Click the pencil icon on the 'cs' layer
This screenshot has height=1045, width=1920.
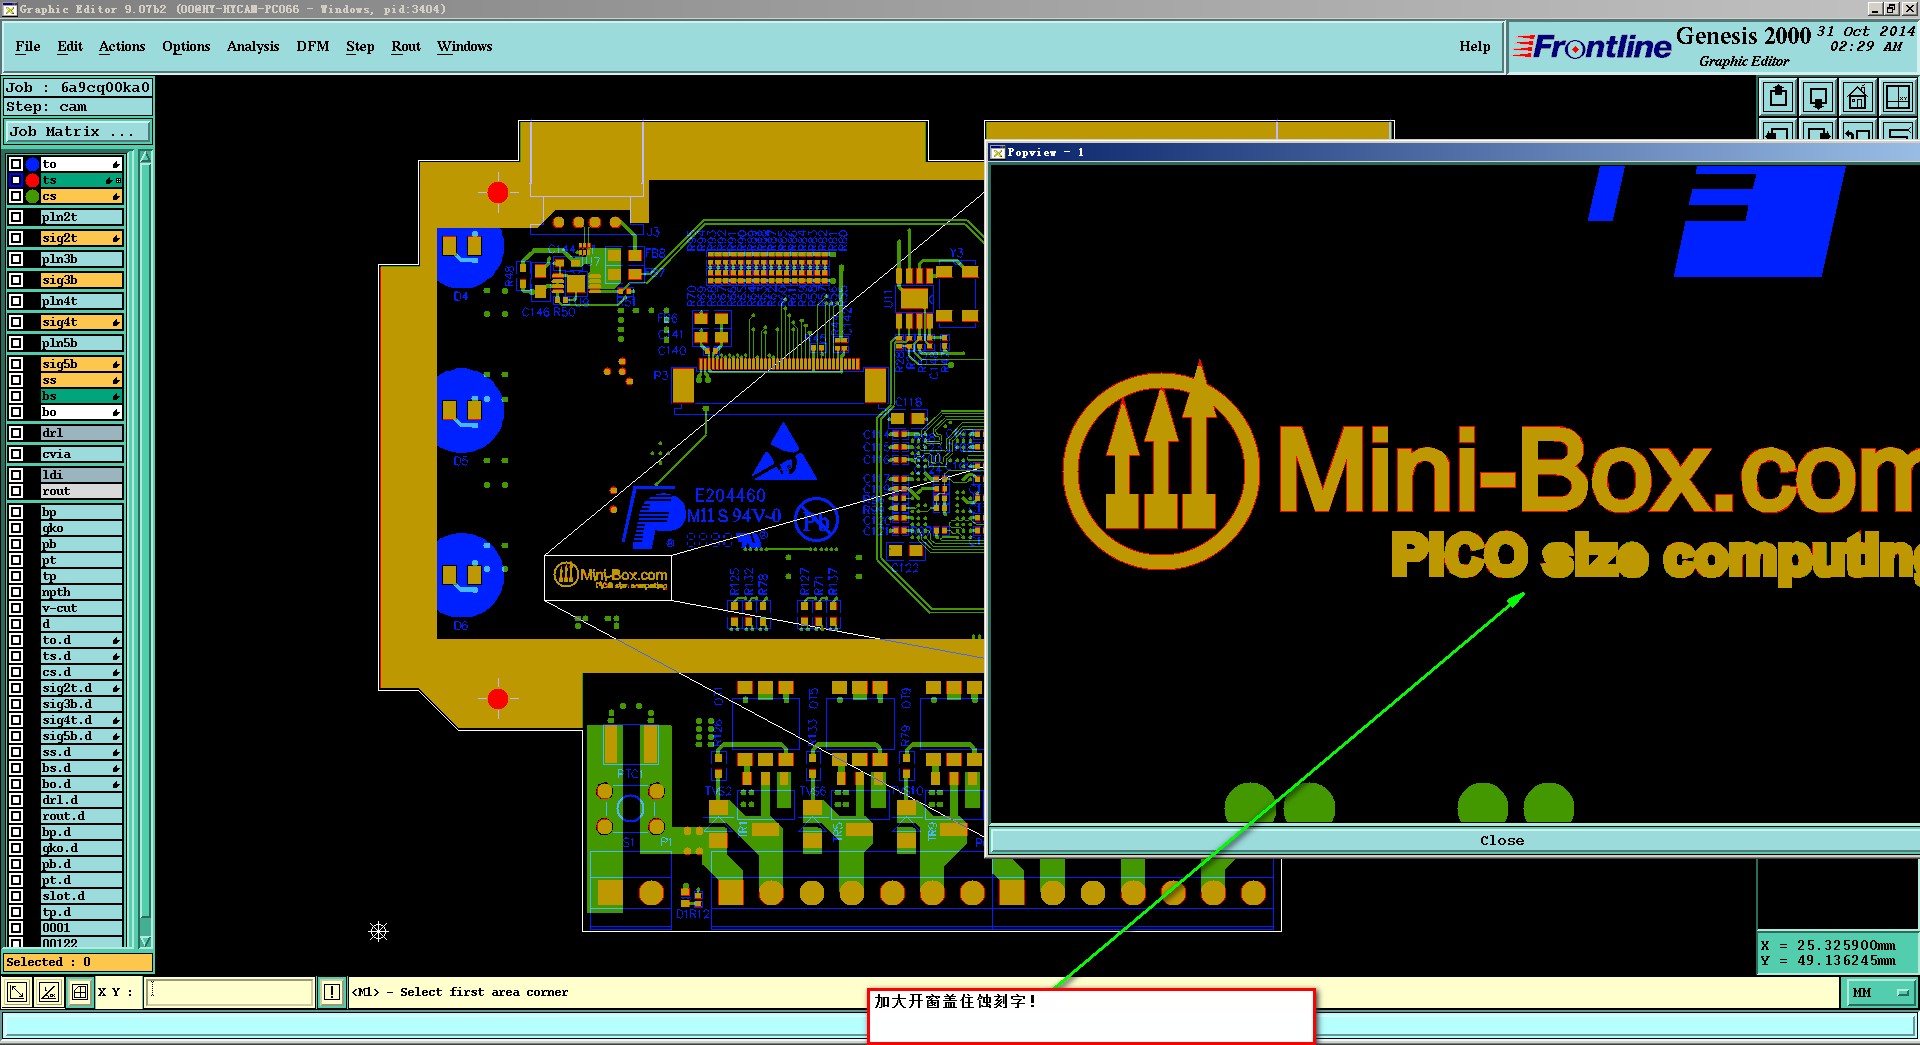pyautogui.click(x=116, y=196)
